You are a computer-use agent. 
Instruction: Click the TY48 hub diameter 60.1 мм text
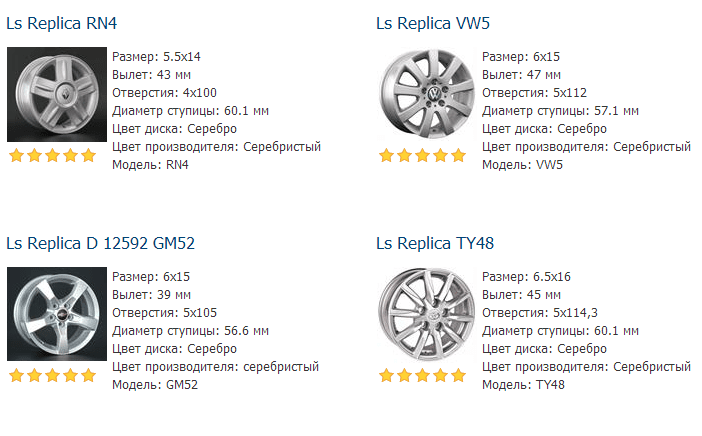click(616, 331)
